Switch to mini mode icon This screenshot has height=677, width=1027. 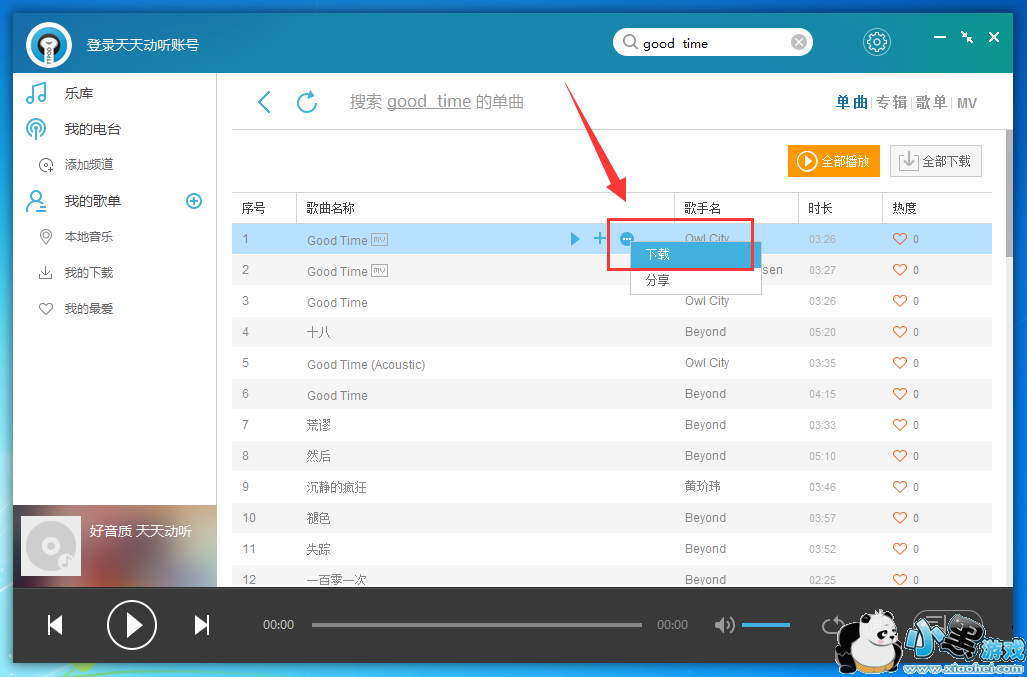pyautogui.click(x=967, y=37)
